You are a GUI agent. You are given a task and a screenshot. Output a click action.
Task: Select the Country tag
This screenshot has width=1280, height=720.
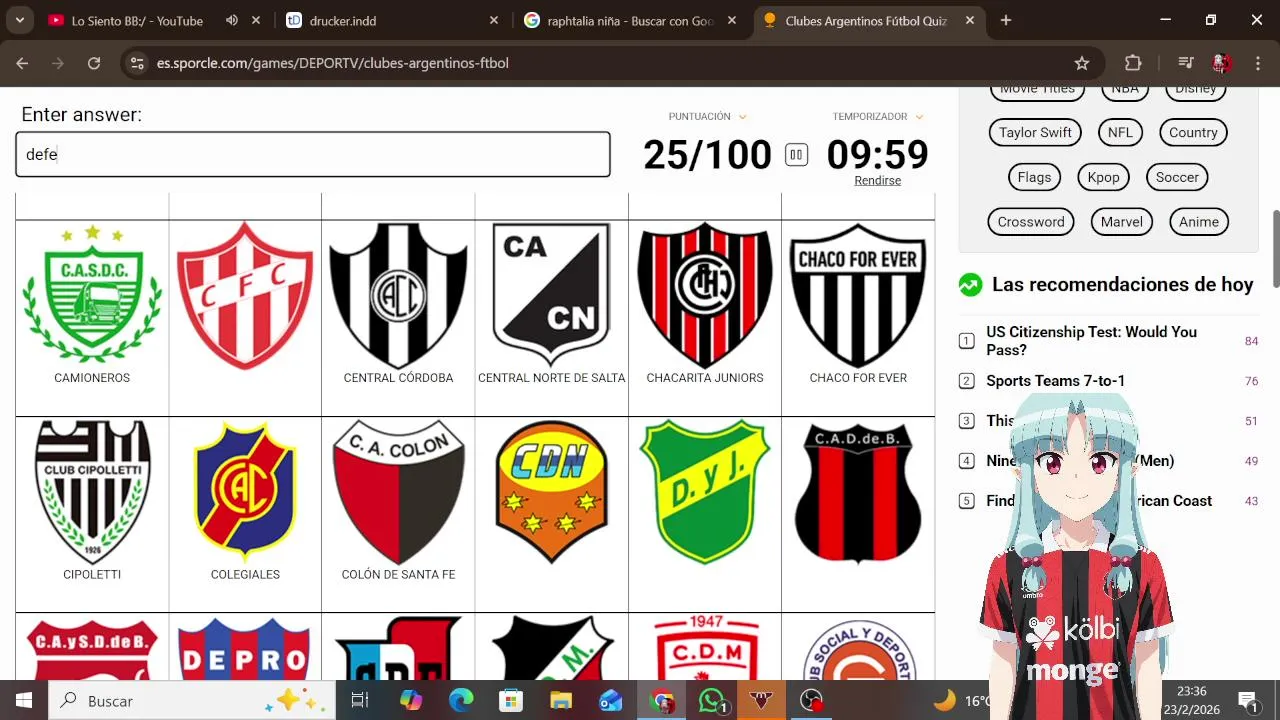pos(1193,133)
